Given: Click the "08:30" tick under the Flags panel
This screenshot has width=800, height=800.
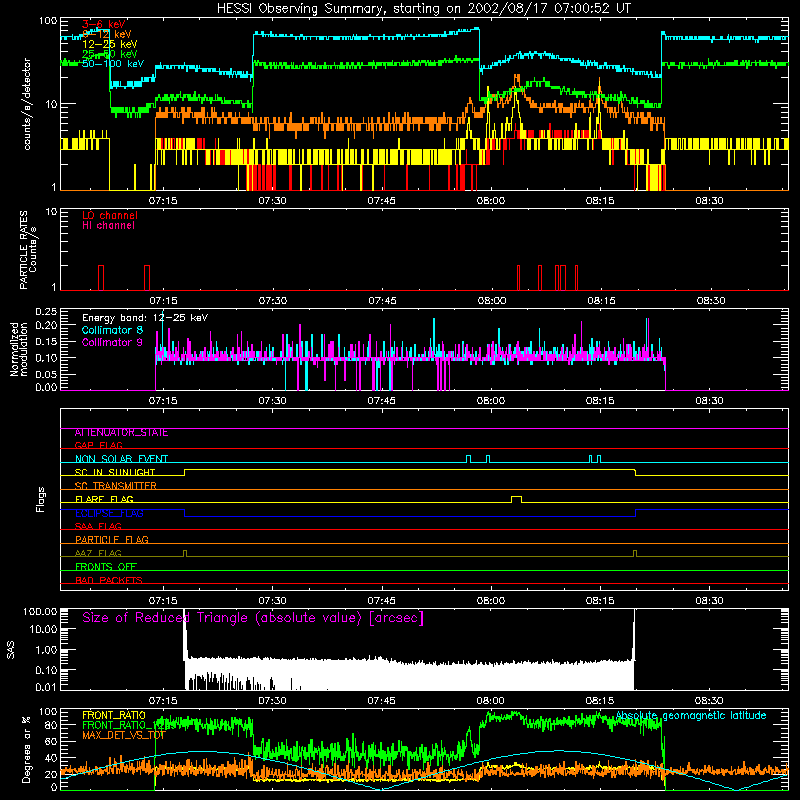Looking at the screenshot, I should coord(709,600).
